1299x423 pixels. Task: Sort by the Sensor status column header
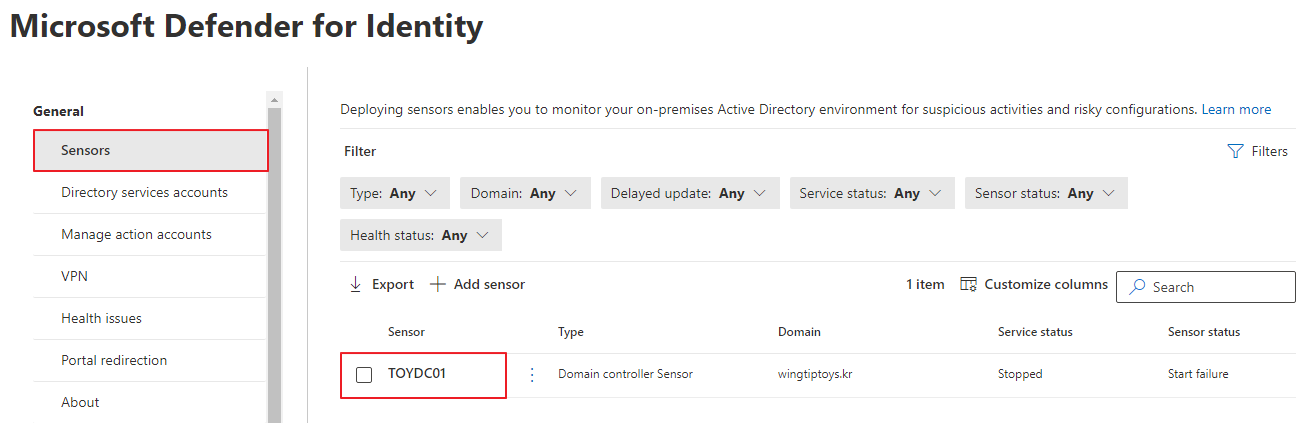point(1204,332)
